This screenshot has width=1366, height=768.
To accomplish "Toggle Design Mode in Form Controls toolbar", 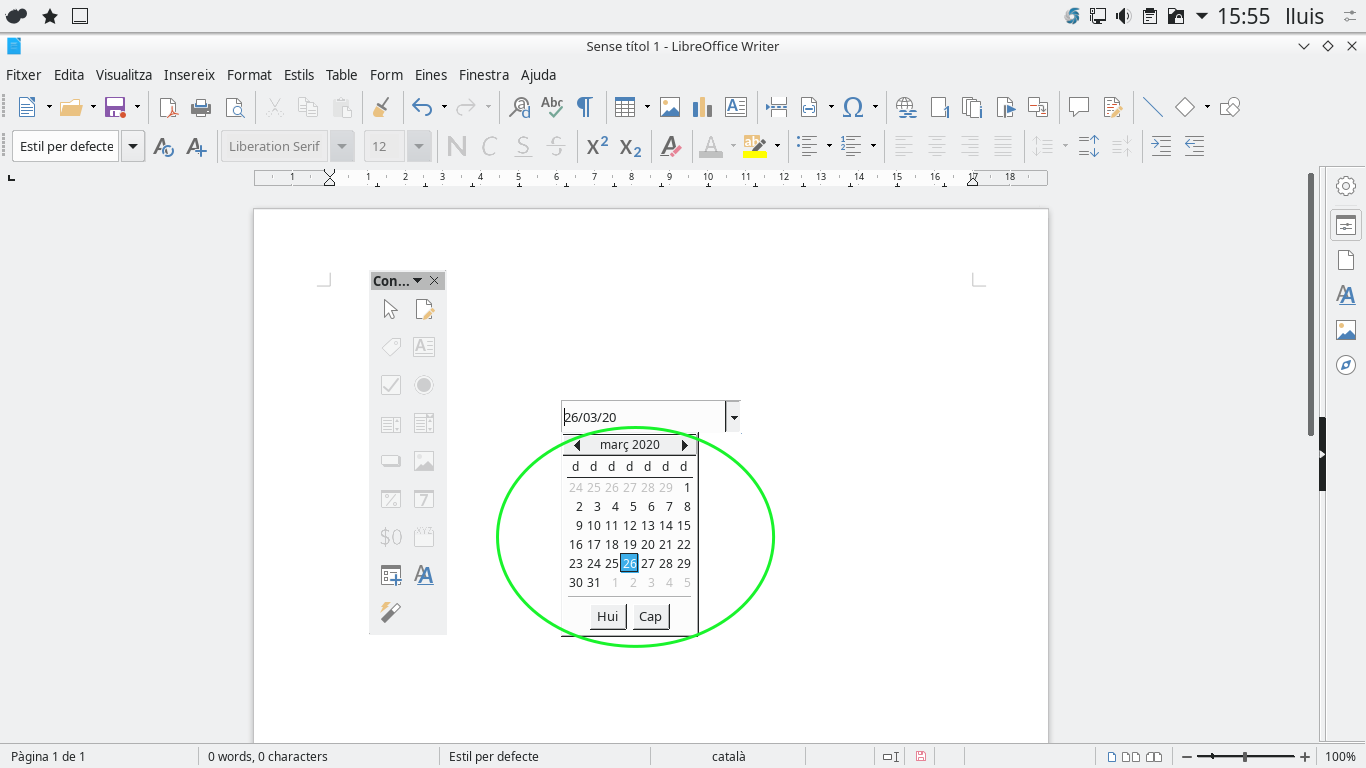I will pos(424,310).
